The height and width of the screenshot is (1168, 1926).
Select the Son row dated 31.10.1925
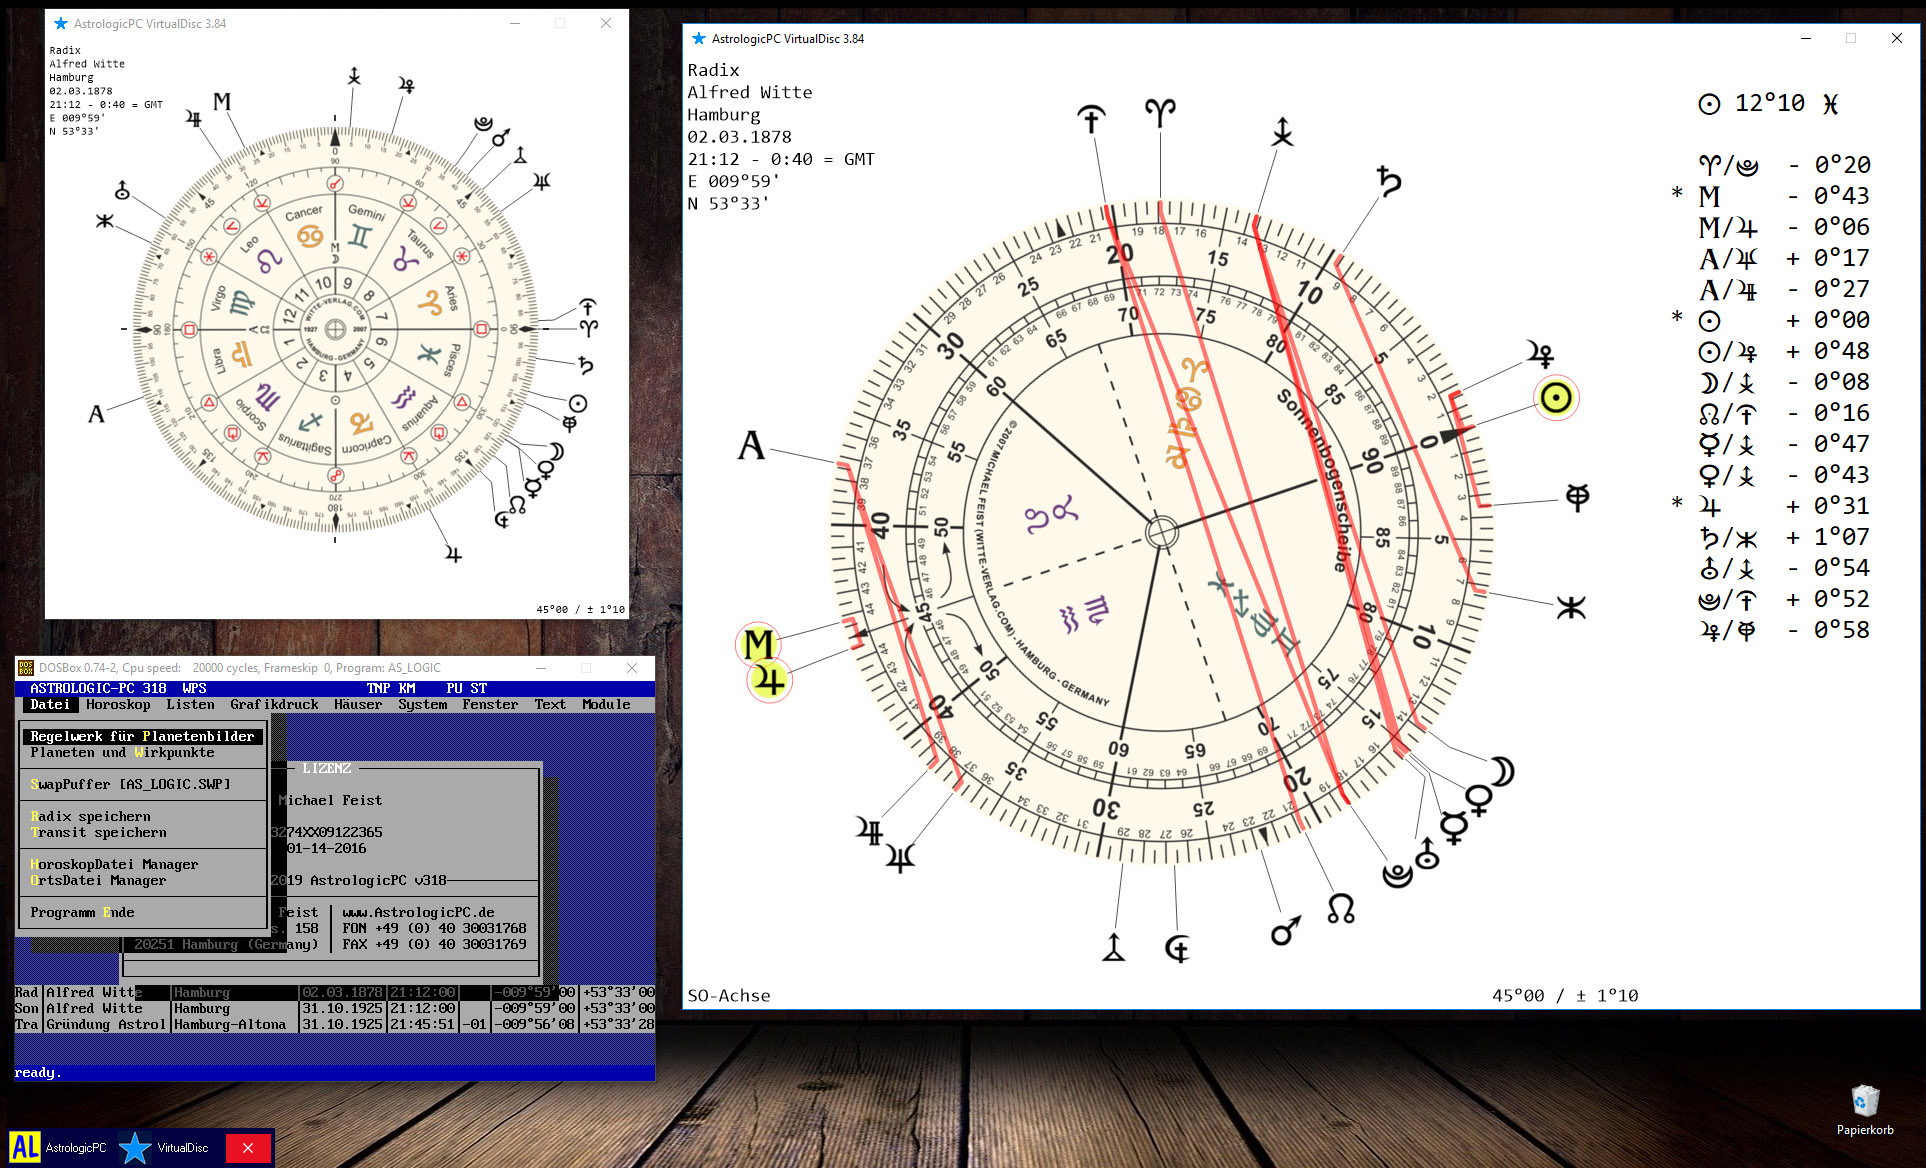click(335, 1009)
